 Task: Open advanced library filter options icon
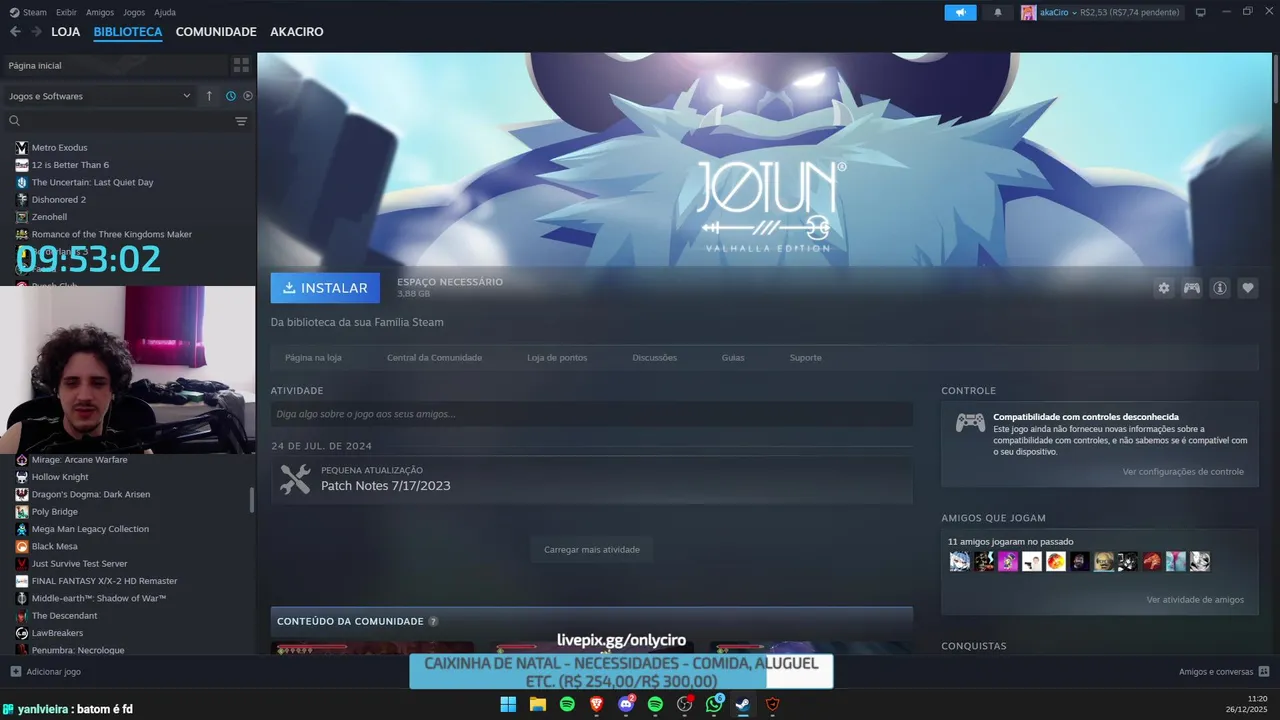click(x=241, y=121)
